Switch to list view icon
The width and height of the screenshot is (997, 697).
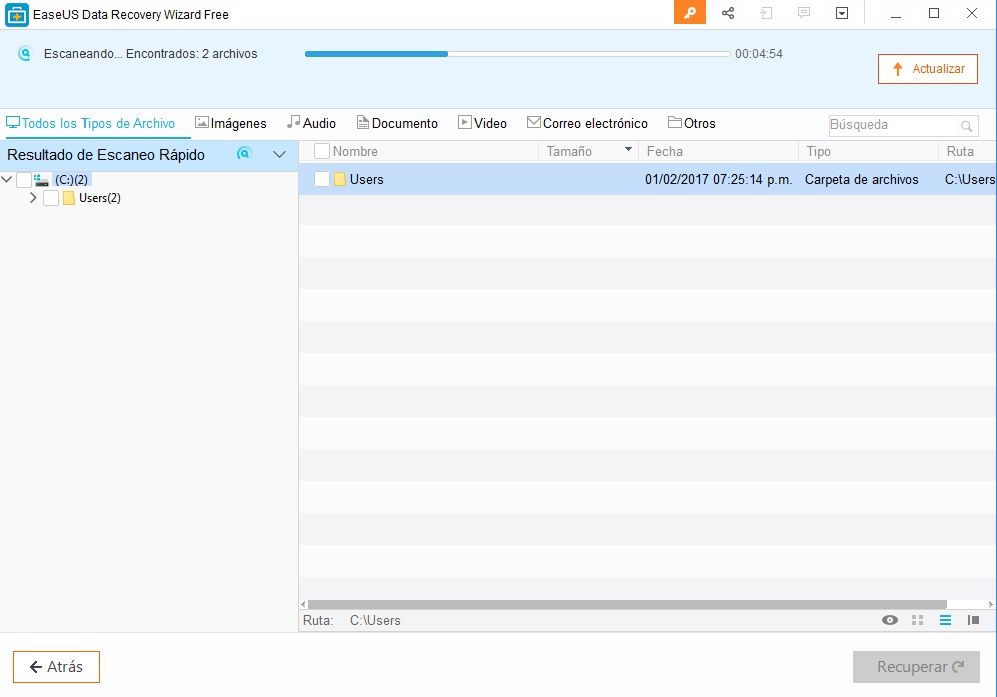pos(945,621)
